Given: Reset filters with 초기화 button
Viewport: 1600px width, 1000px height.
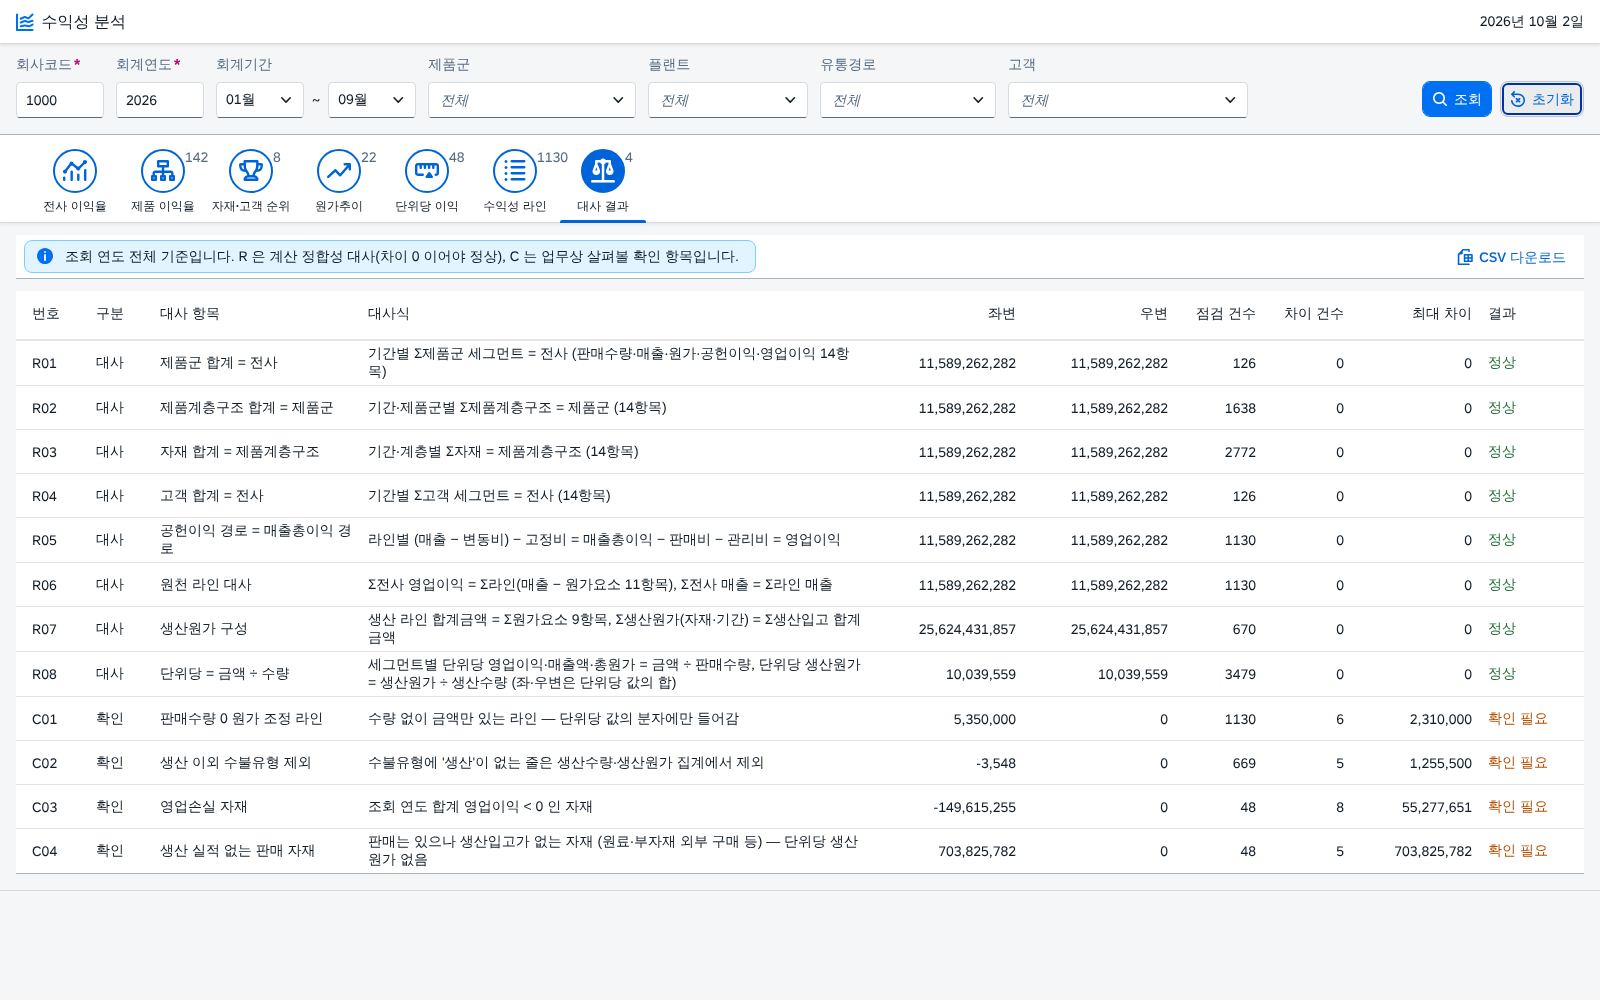Looking at the screenshot, I should pyautogui.click(x=1541, y=99).
